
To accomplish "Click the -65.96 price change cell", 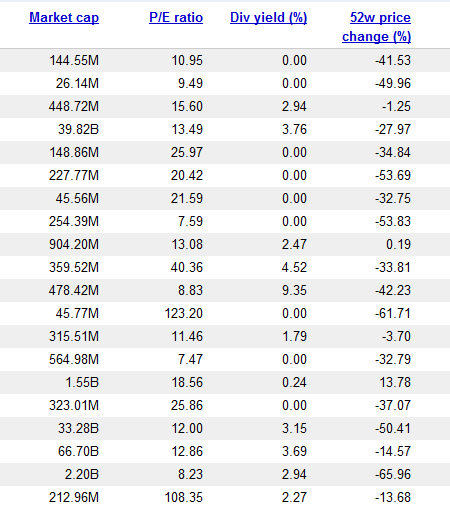I will coord(393,474).
